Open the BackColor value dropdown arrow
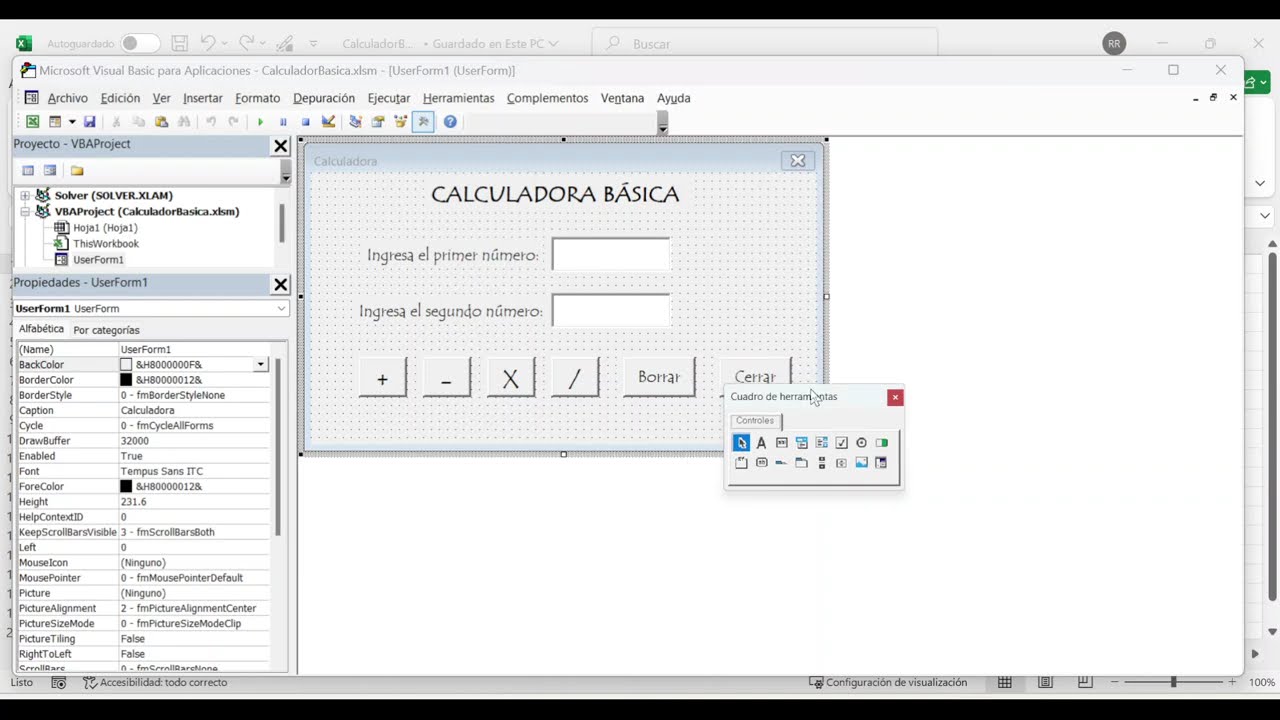This screenshot has height=720, width=1280. (261, 365)
